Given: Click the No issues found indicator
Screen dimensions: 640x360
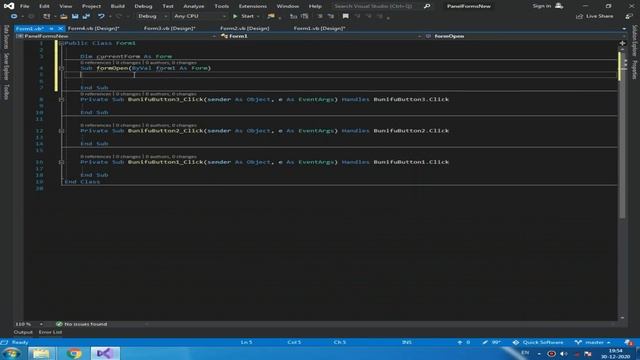Looking at the screenshot, I should [x=82, y=324].
